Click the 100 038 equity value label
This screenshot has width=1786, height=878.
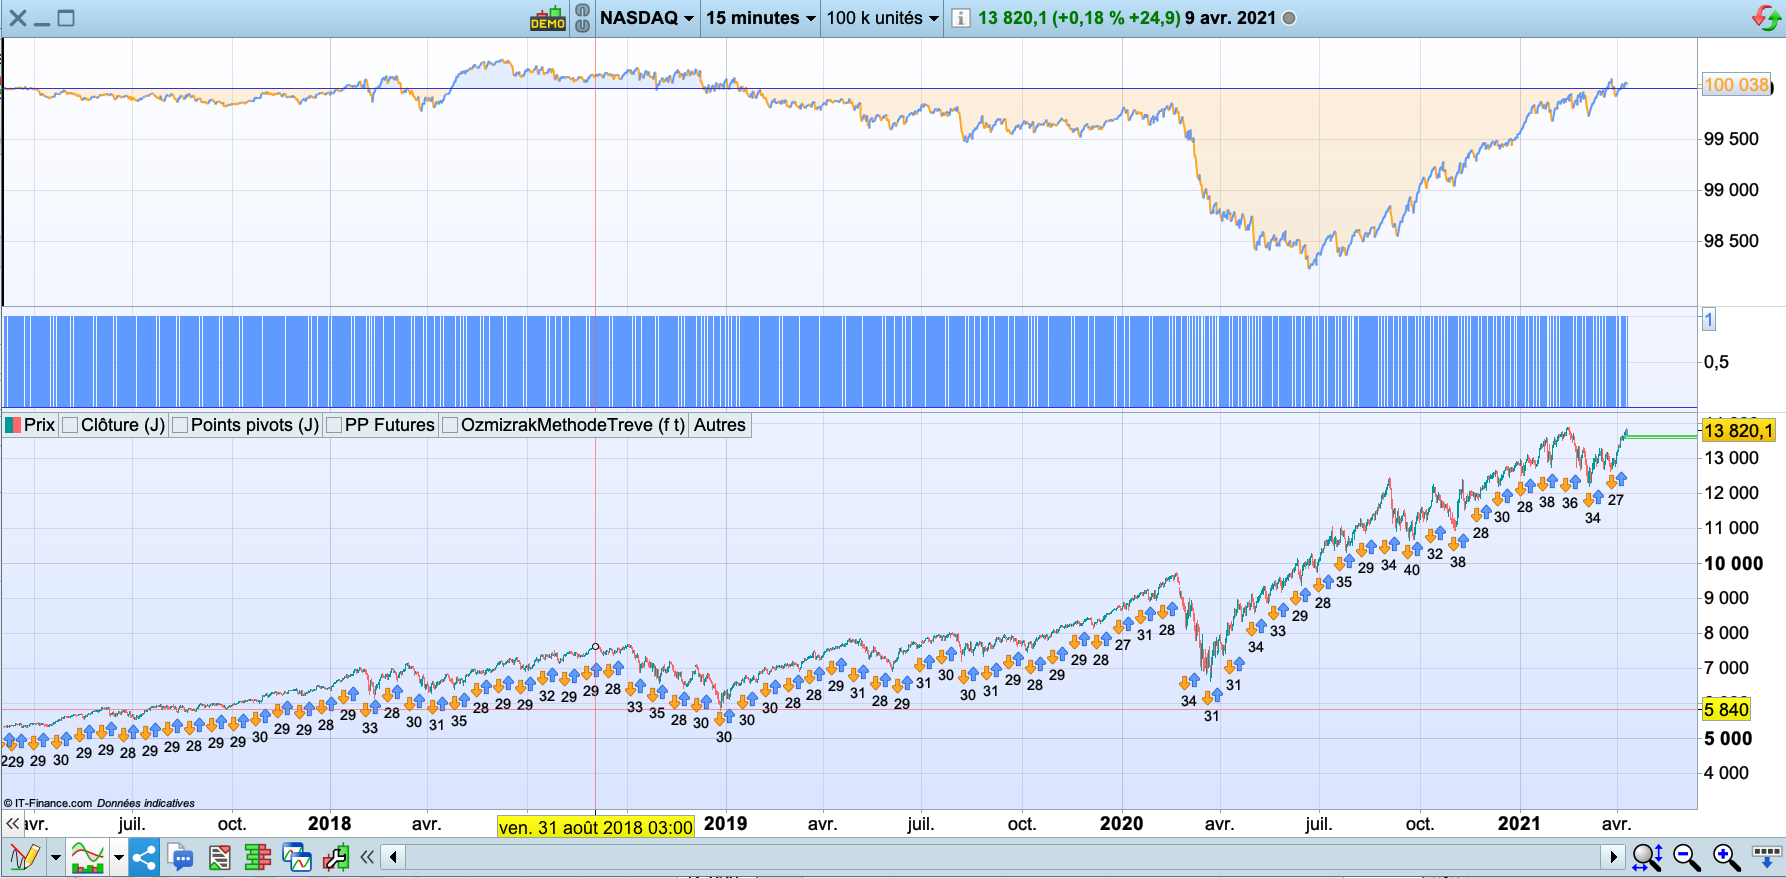click(1736, 85)
